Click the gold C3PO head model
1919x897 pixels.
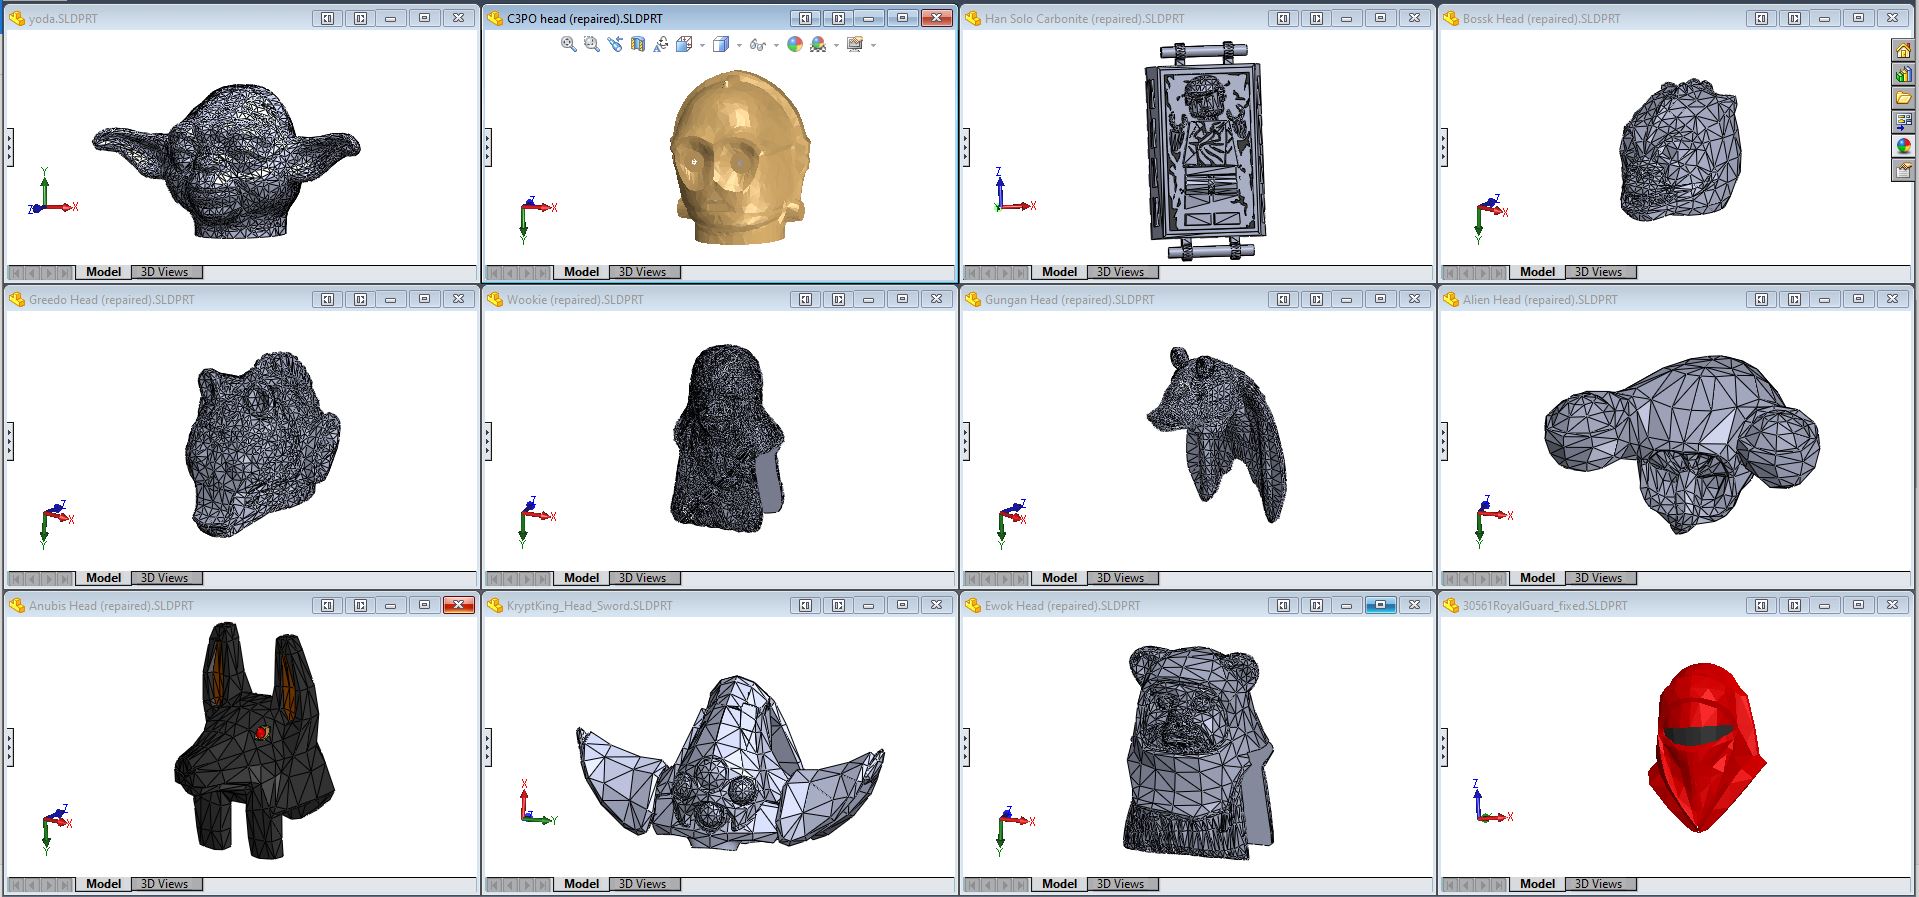tap(738, 157)
